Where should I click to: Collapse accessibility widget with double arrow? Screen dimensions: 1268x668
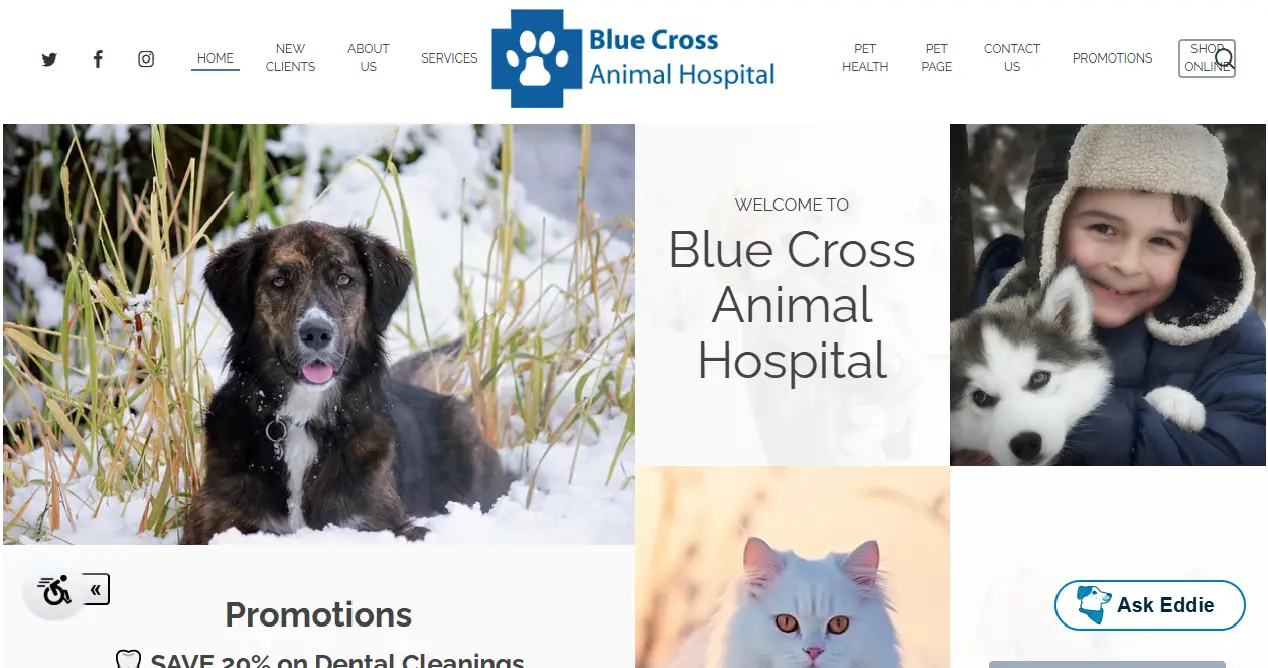[96, 590]
